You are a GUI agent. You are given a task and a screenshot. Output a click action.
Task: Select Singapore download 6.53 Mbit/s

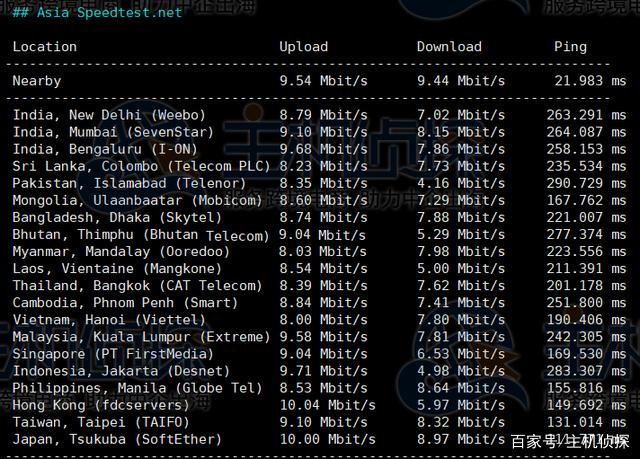[461, 355]
